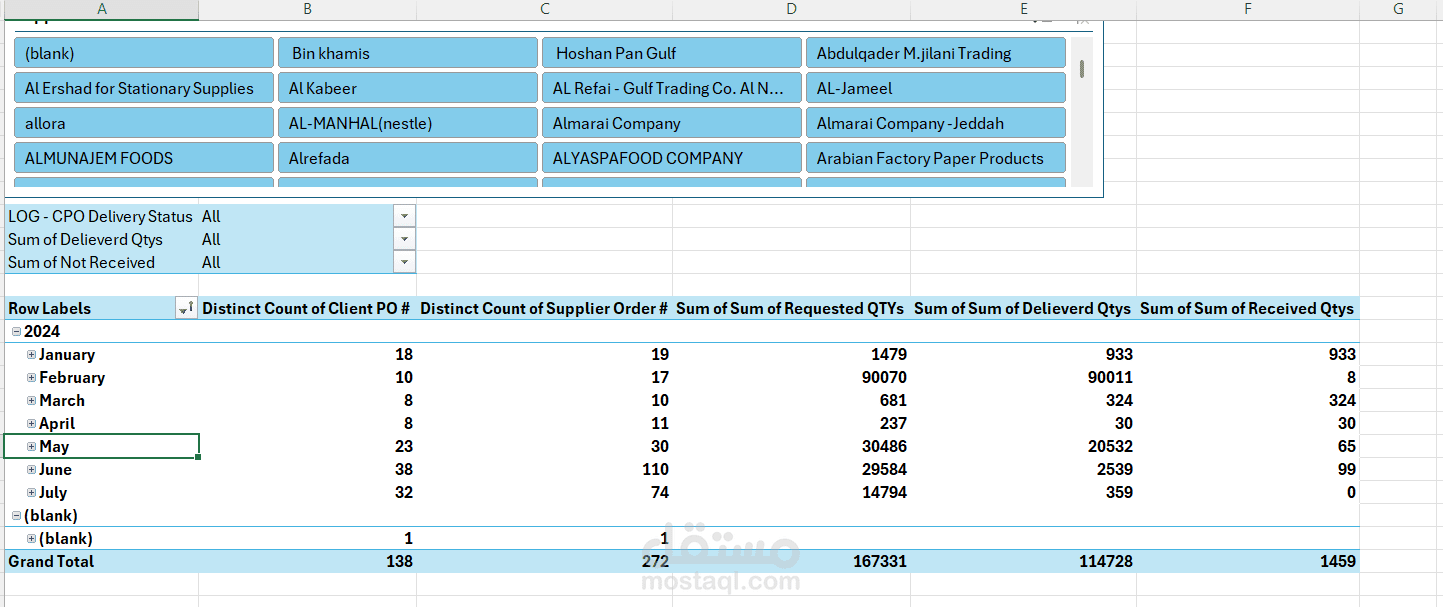Screen dimensions: 1443x607
Task: Expand the nested (blank) row
Action: click(31, 539)
